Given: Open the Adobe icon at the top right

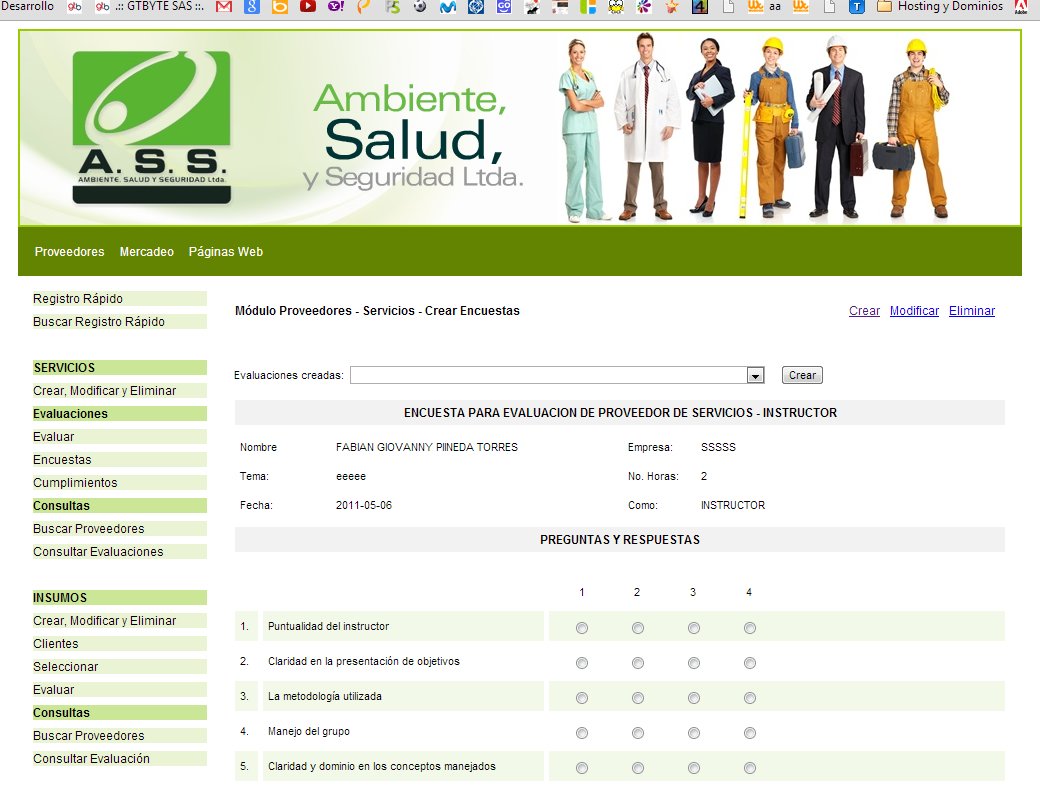Looking at the screenshot, I should point(1020,8).
